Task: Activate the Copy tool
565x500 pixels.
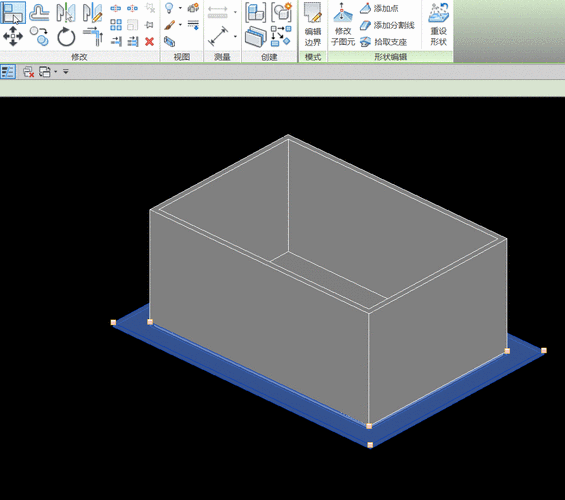Action: tap(39, 36)
